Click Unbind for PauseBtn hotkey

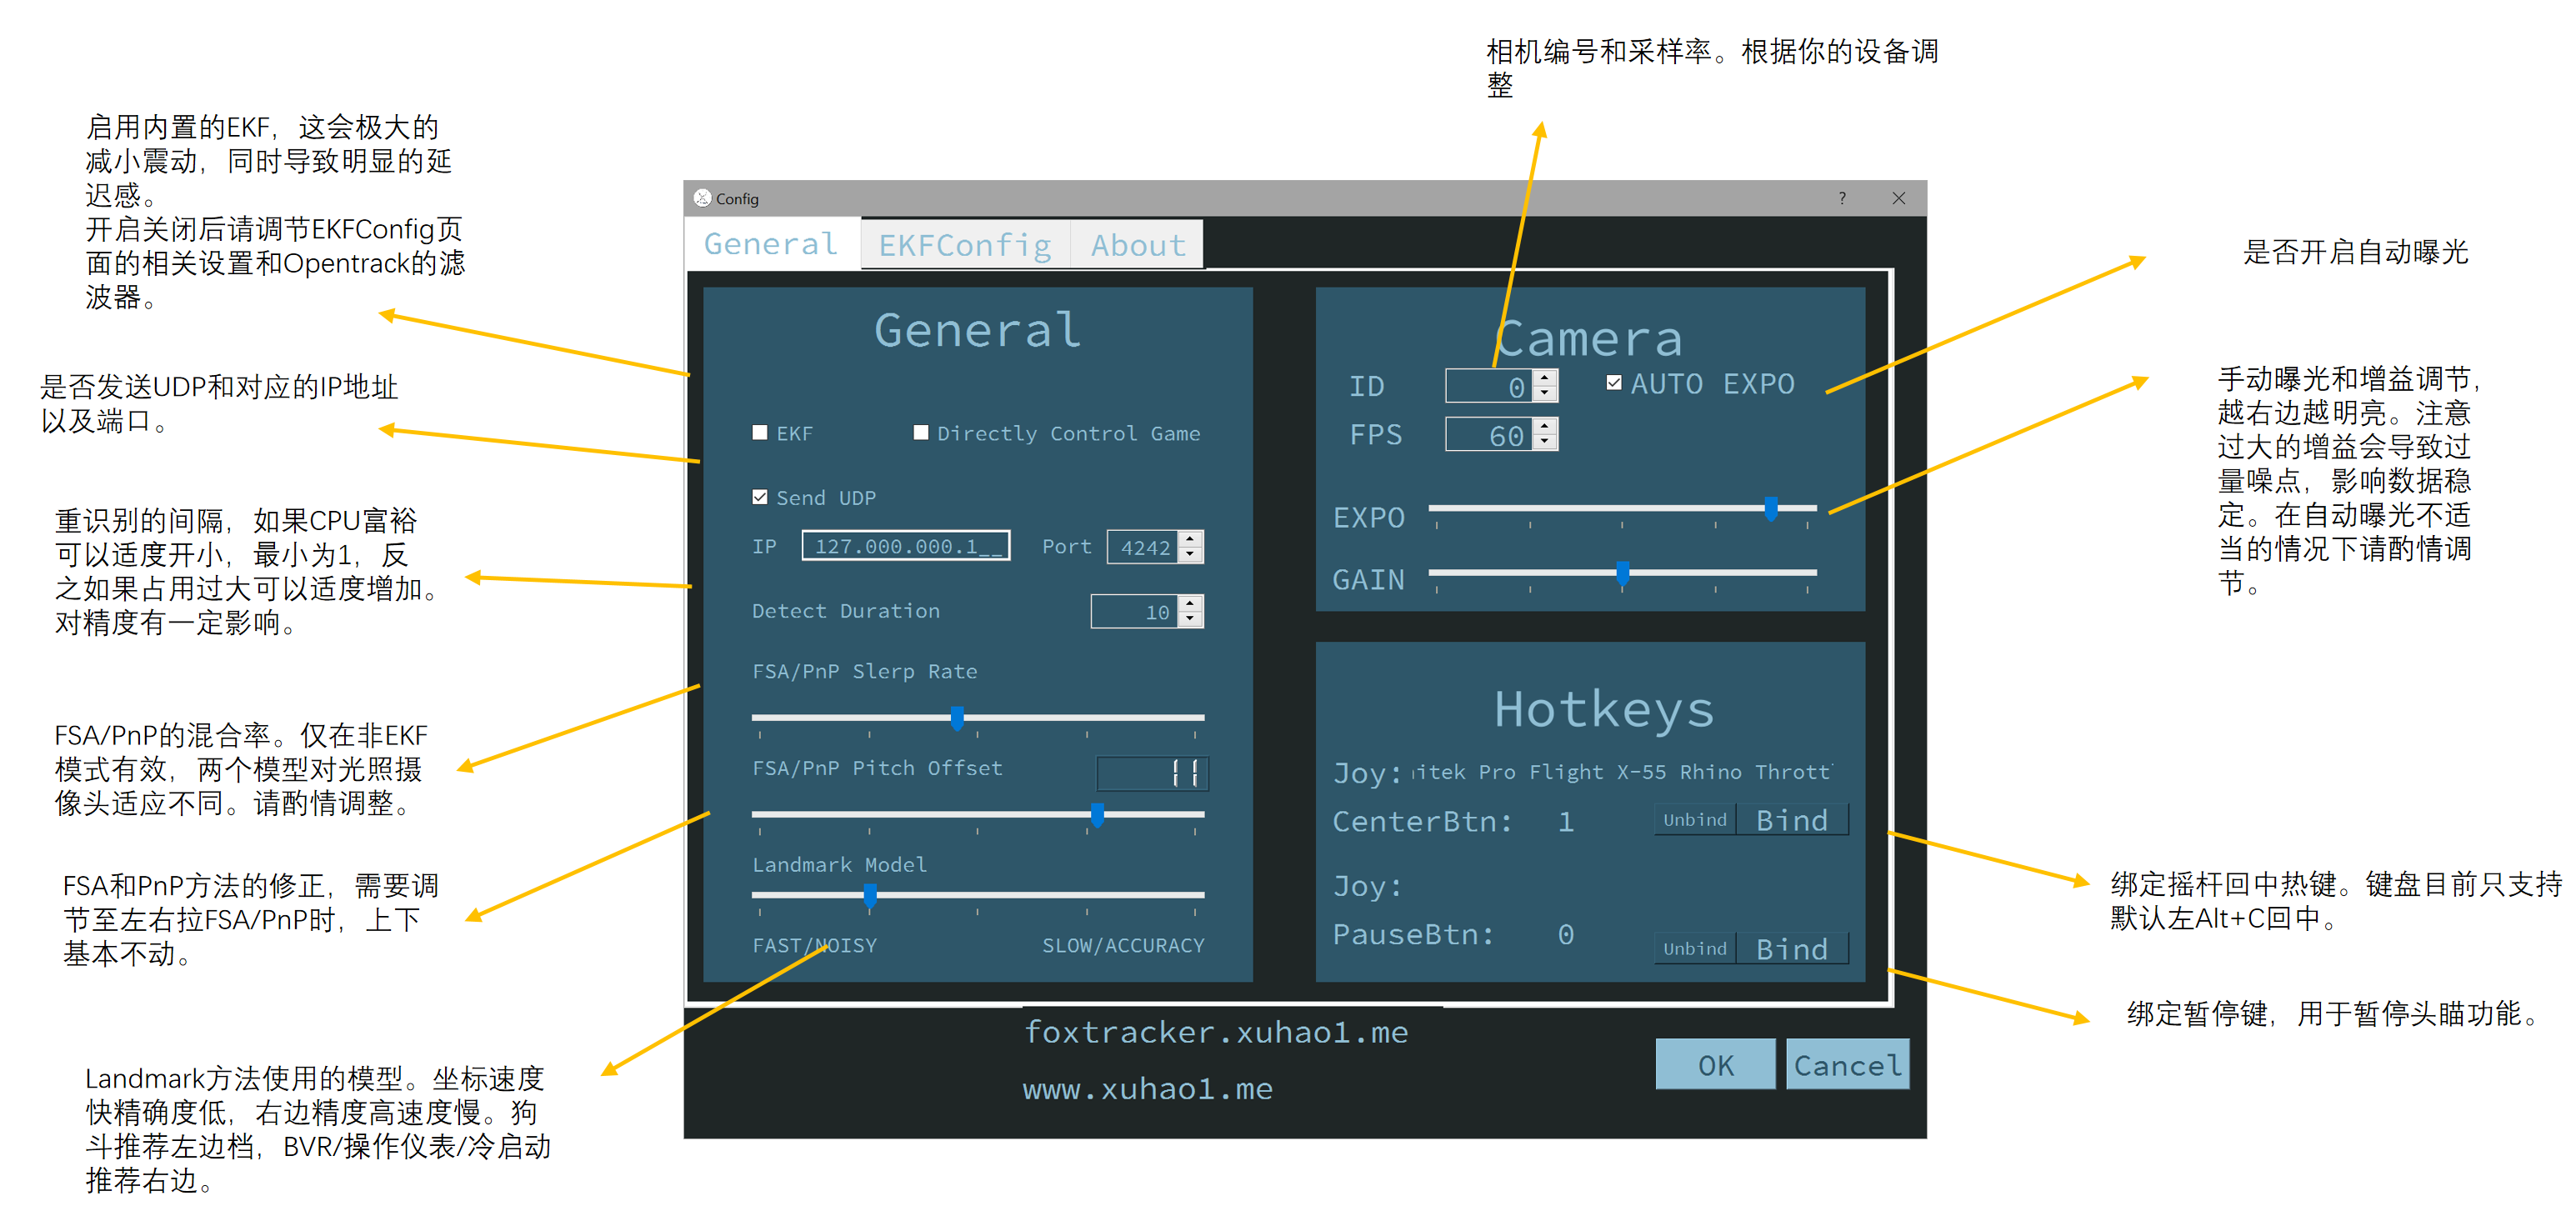pyautogui.click(x=1694, y=948)
